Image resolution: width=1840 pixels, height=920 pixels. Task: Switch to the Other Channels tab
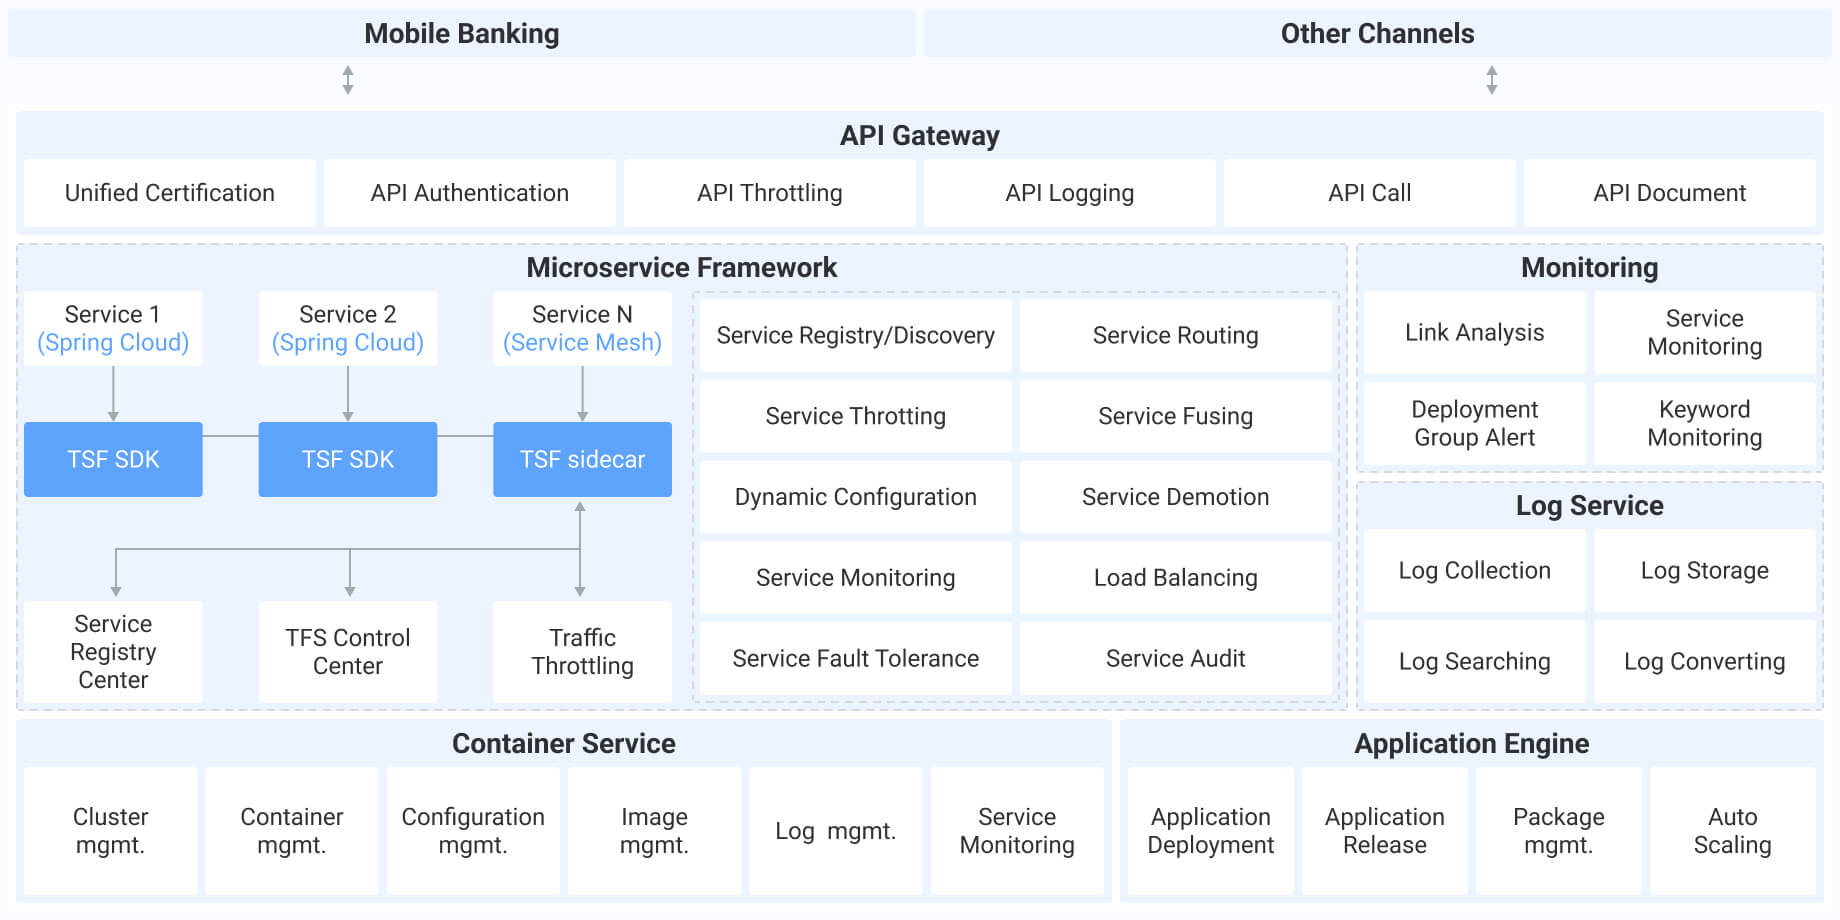click(x=1378, y=33)
